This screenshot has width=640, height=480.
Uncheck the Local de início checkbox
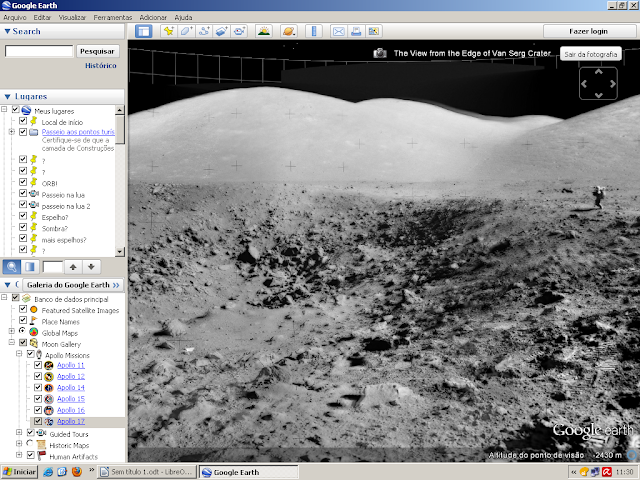(23, 121)
